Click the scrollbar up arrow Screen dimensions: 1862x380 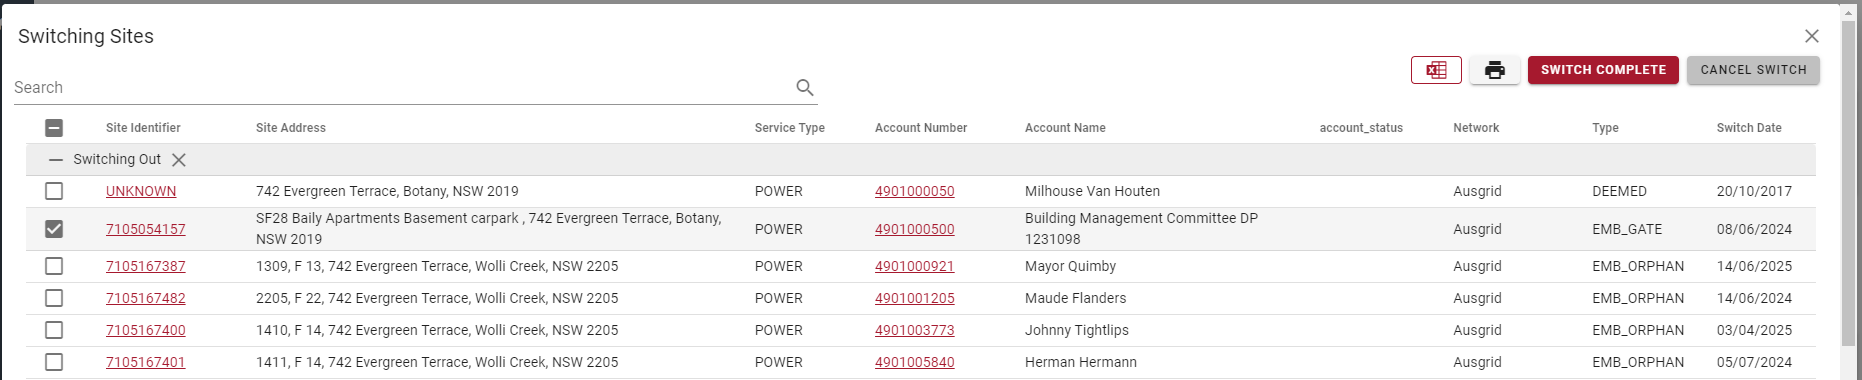point(1849,12)
